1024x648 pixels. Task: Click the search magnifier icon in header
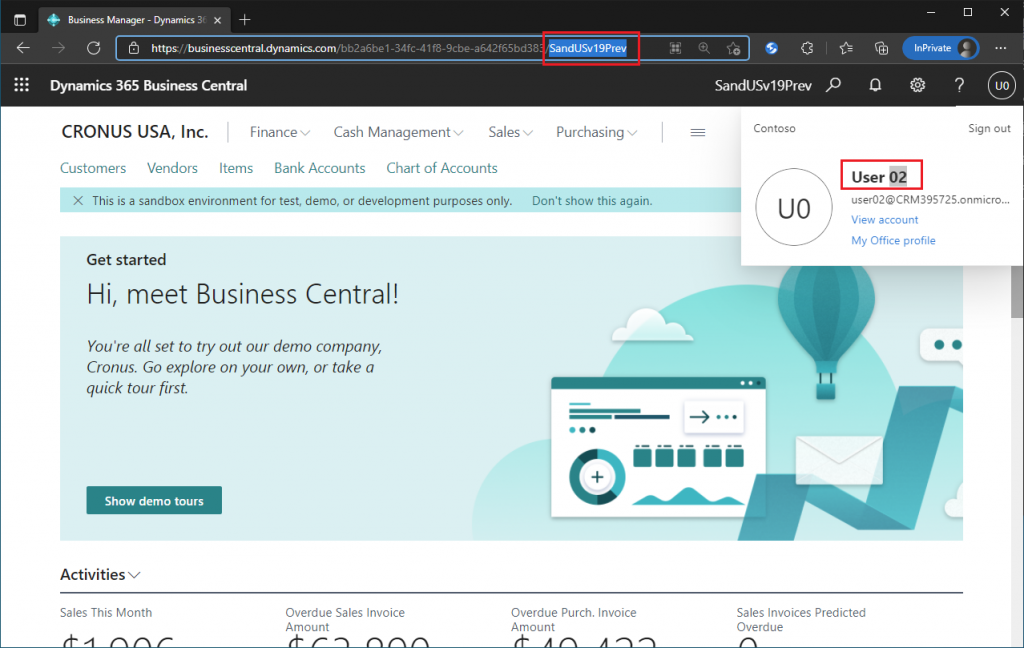(x=833, y=85)
